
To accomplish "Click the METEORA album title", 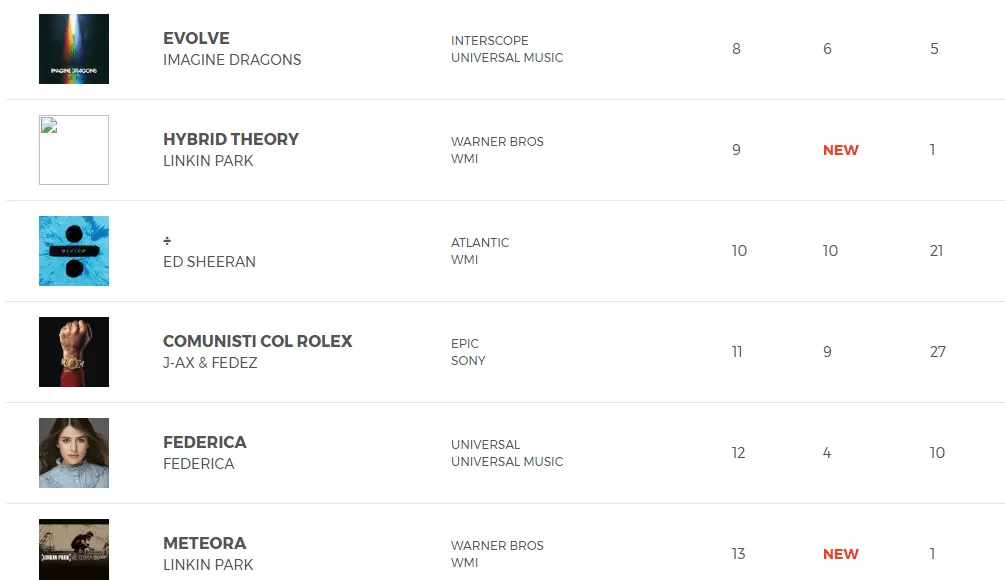I will click(x=204, y=543).
